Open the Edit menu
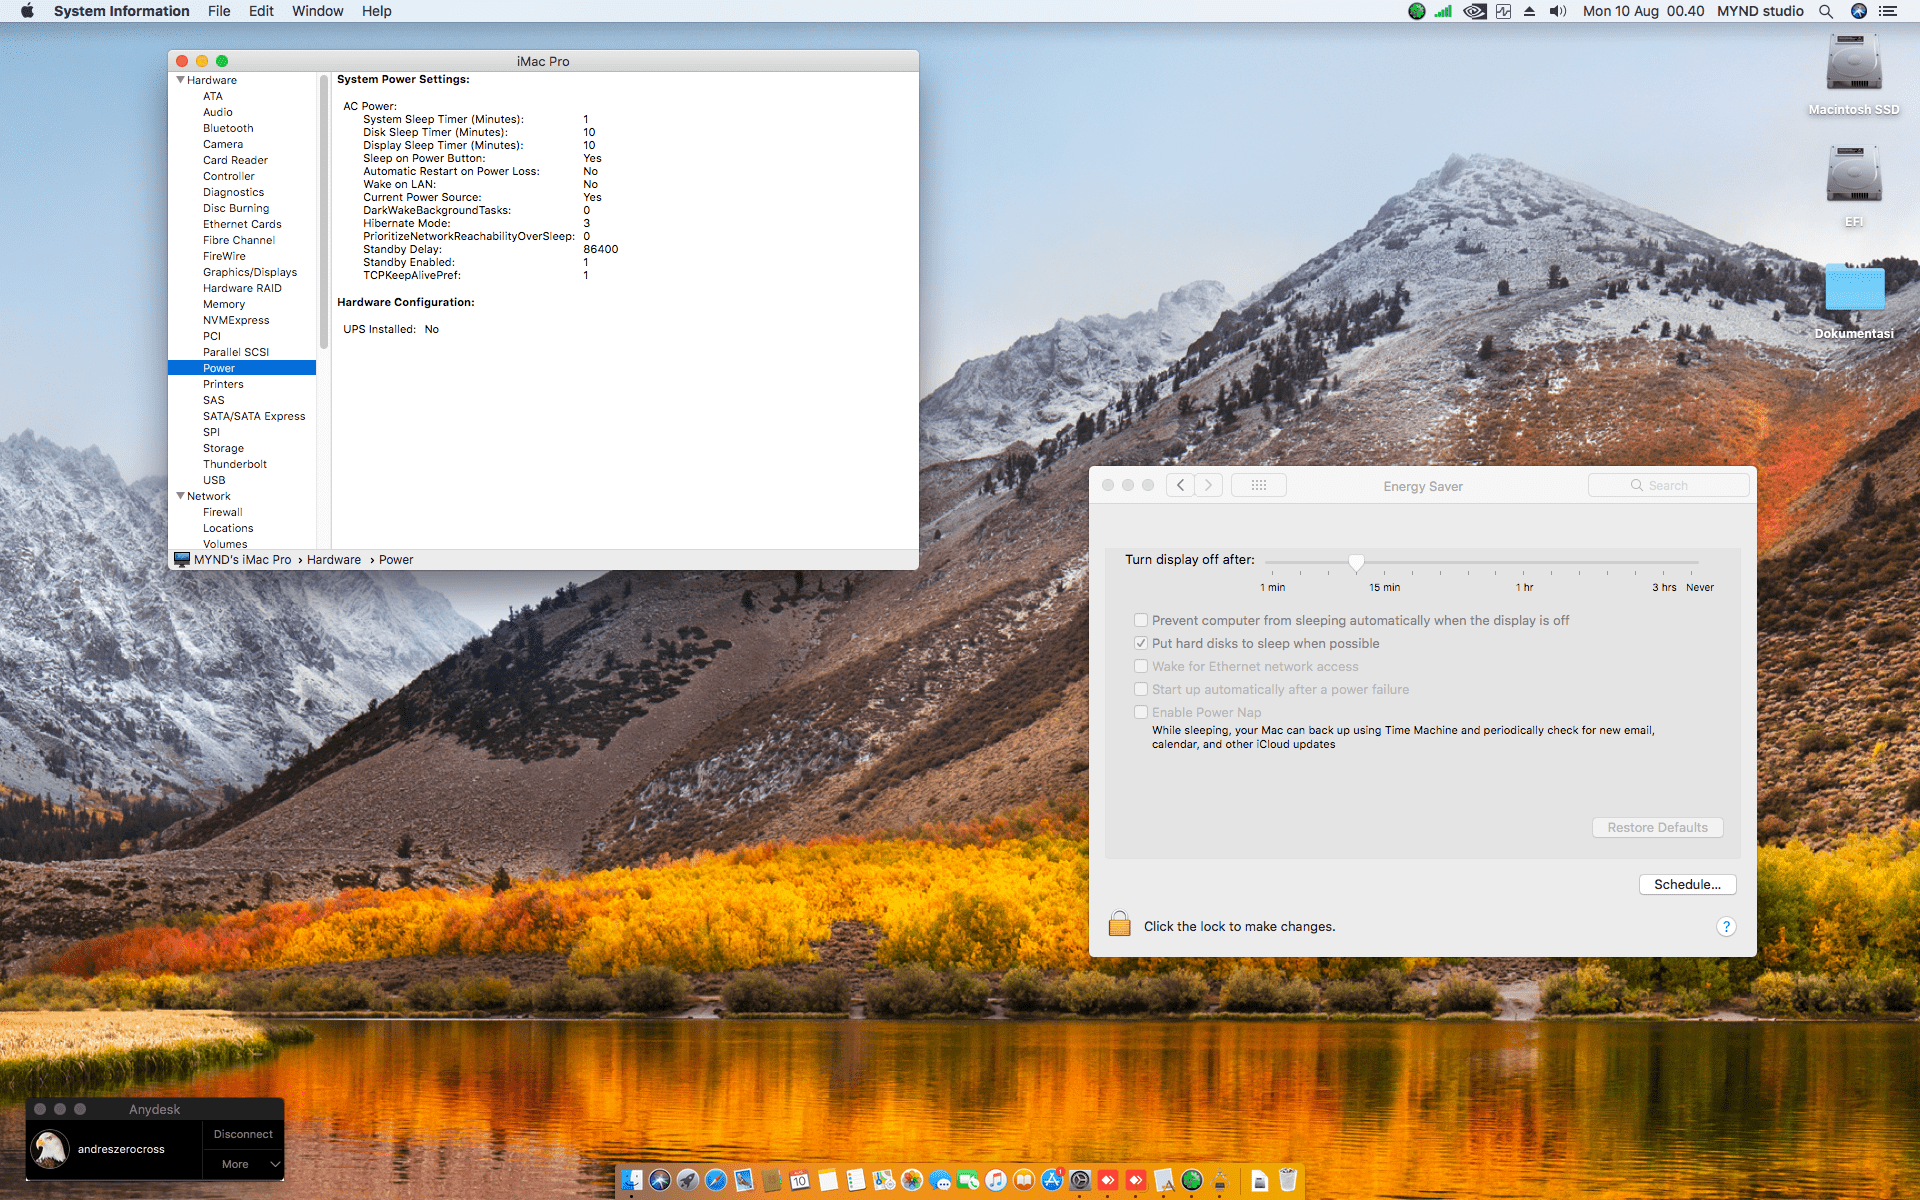This screenshot has width=1920, height=1200. pyautogui.click(x=261, y=11)
